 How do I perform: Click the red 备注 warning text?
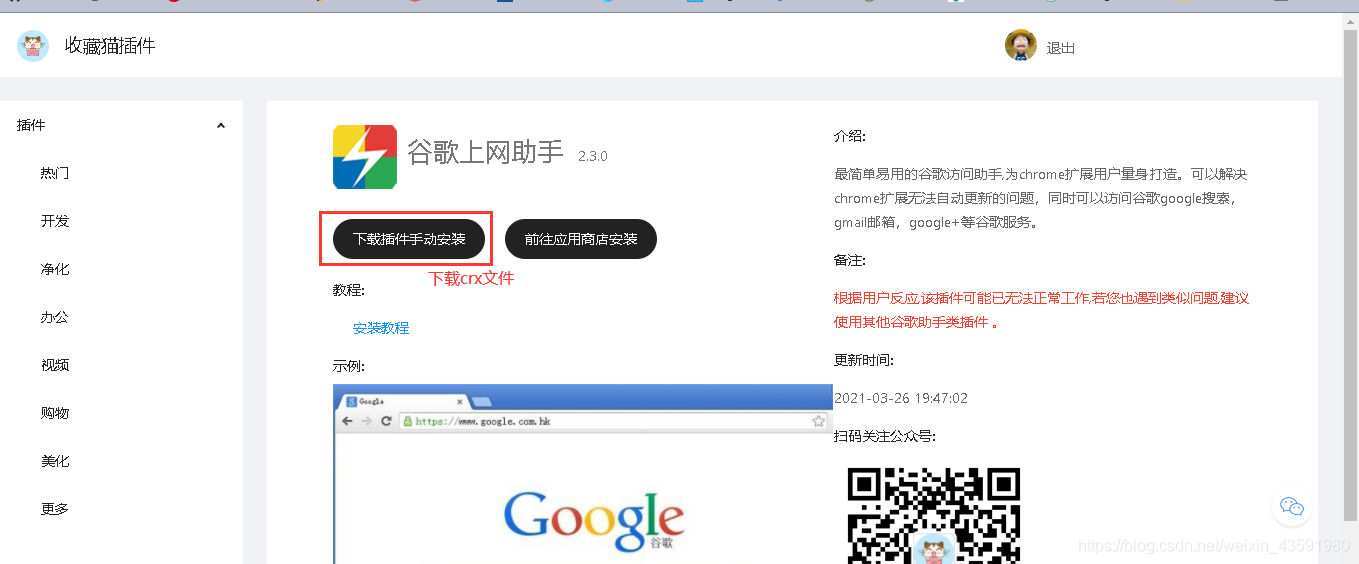tap(1041, 310)
